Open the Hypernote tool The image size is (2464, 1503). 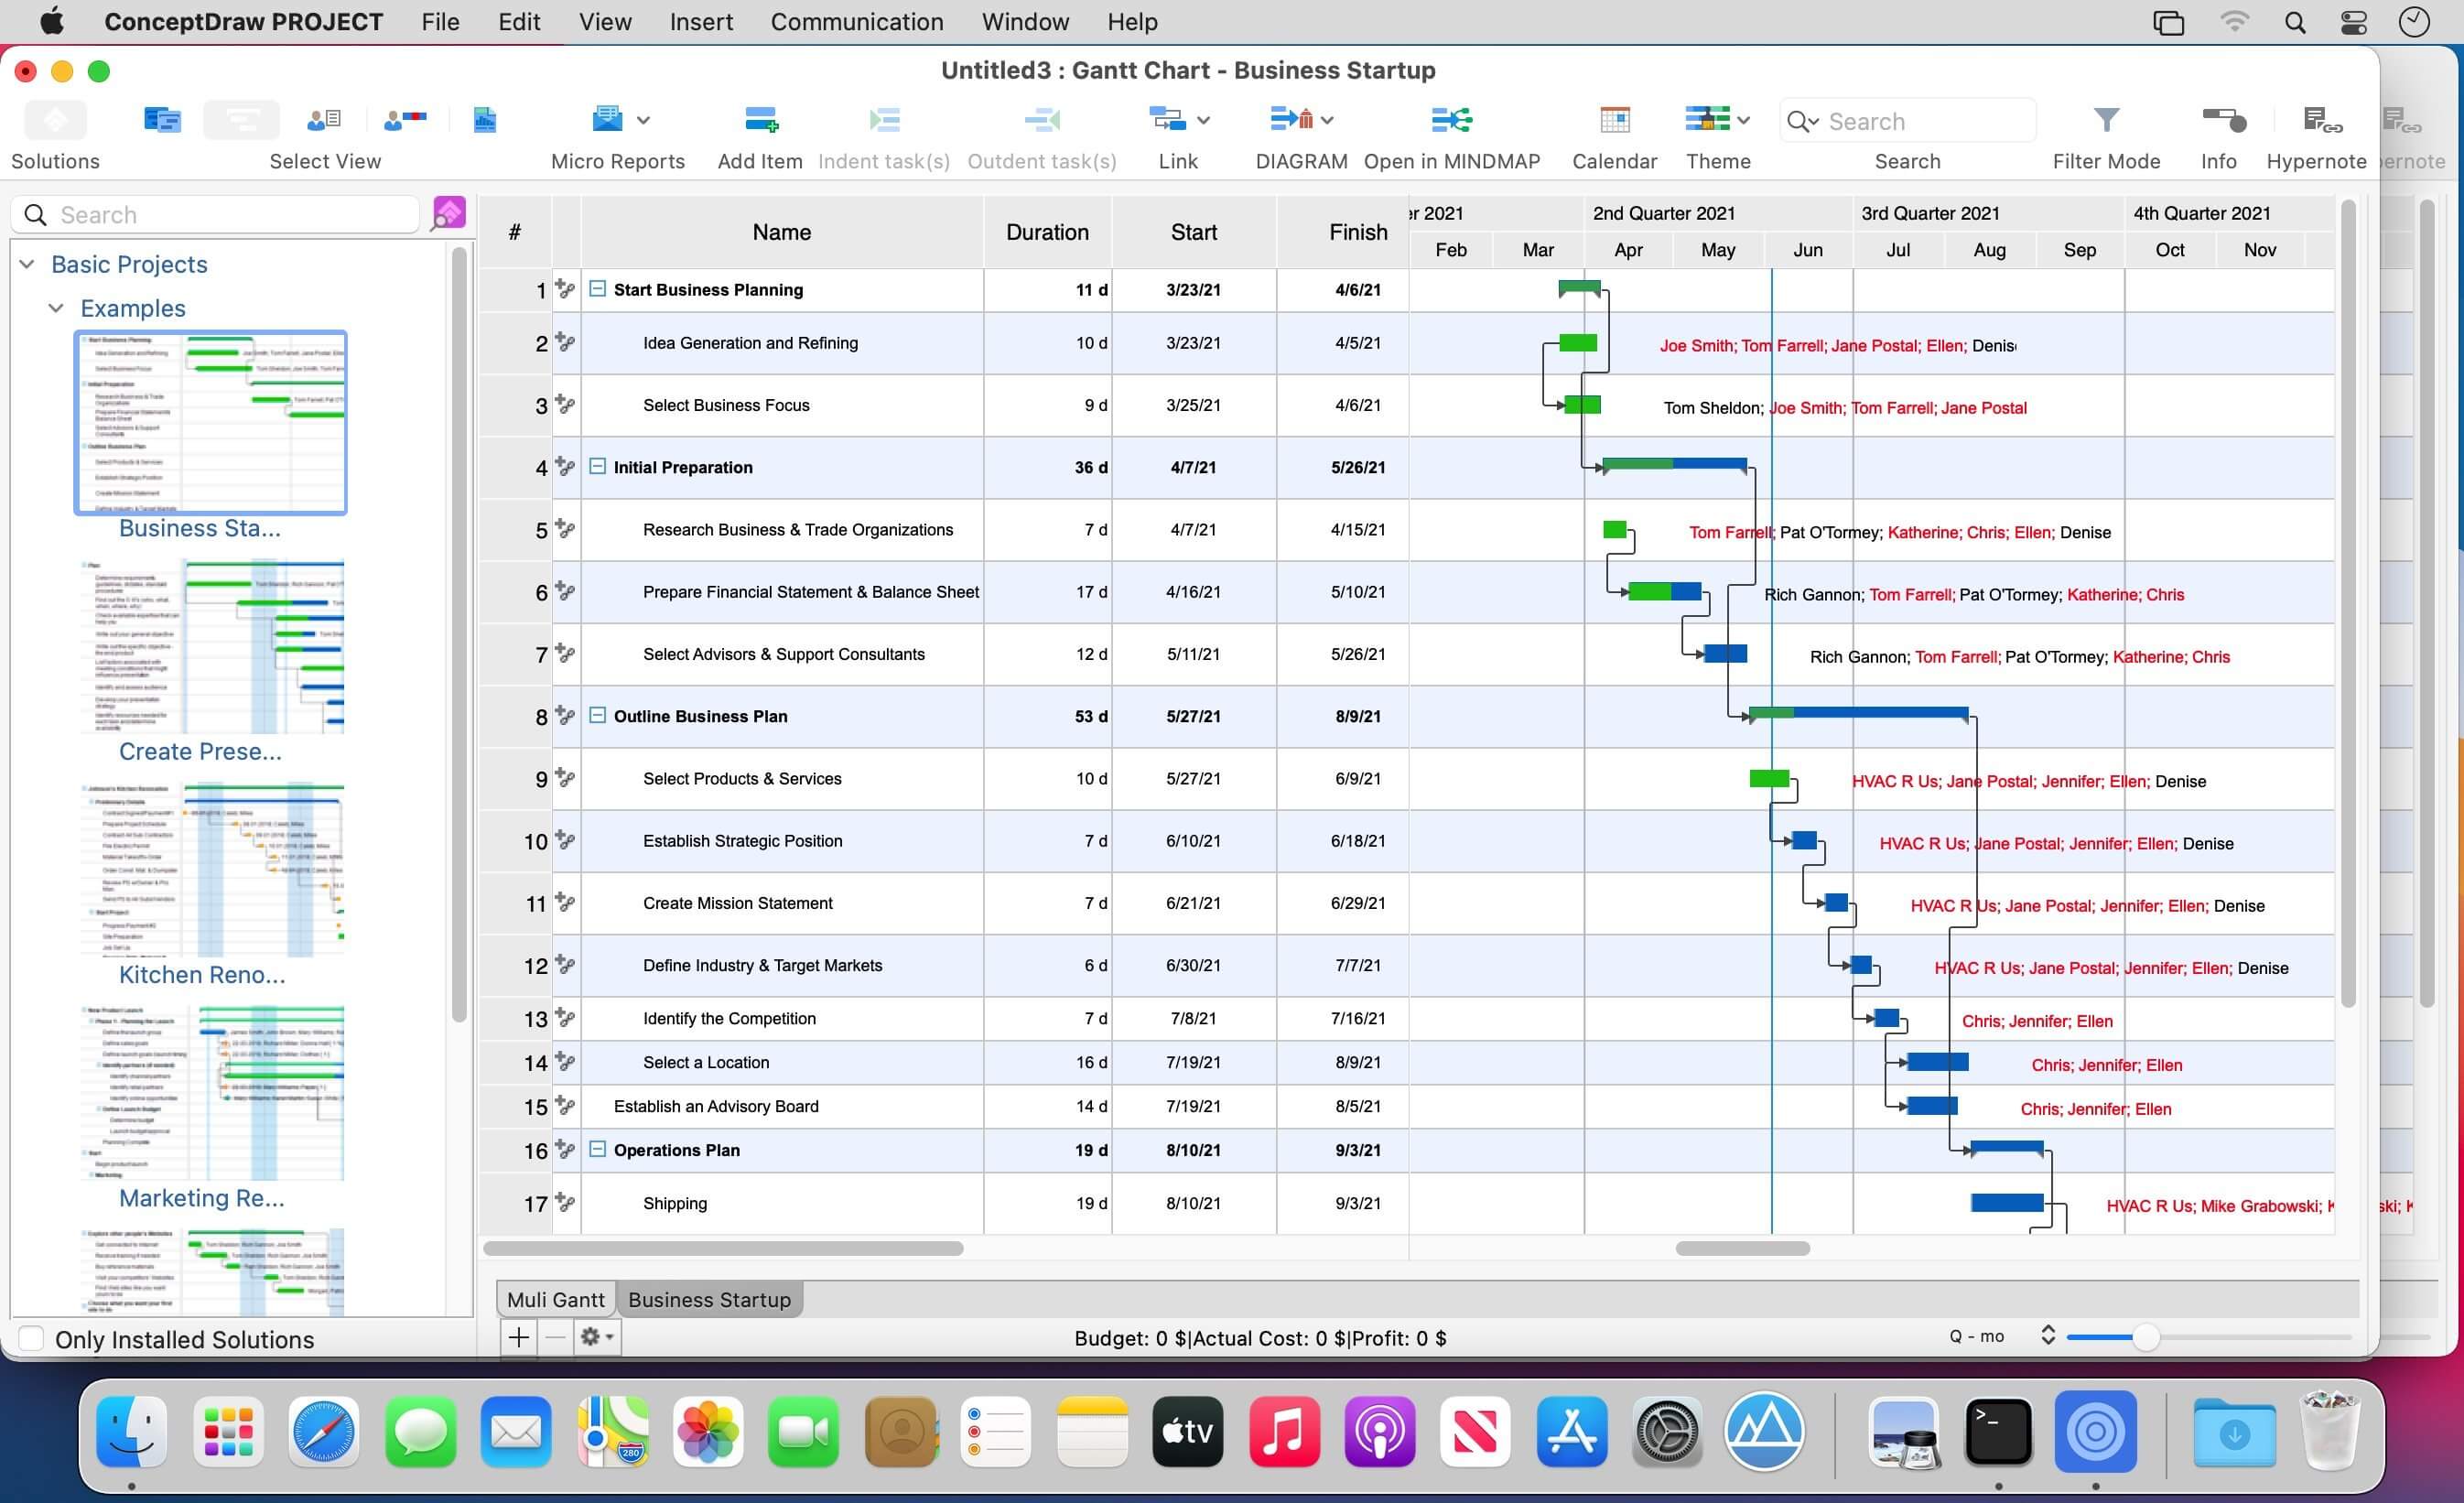(x=2320, y=121)
